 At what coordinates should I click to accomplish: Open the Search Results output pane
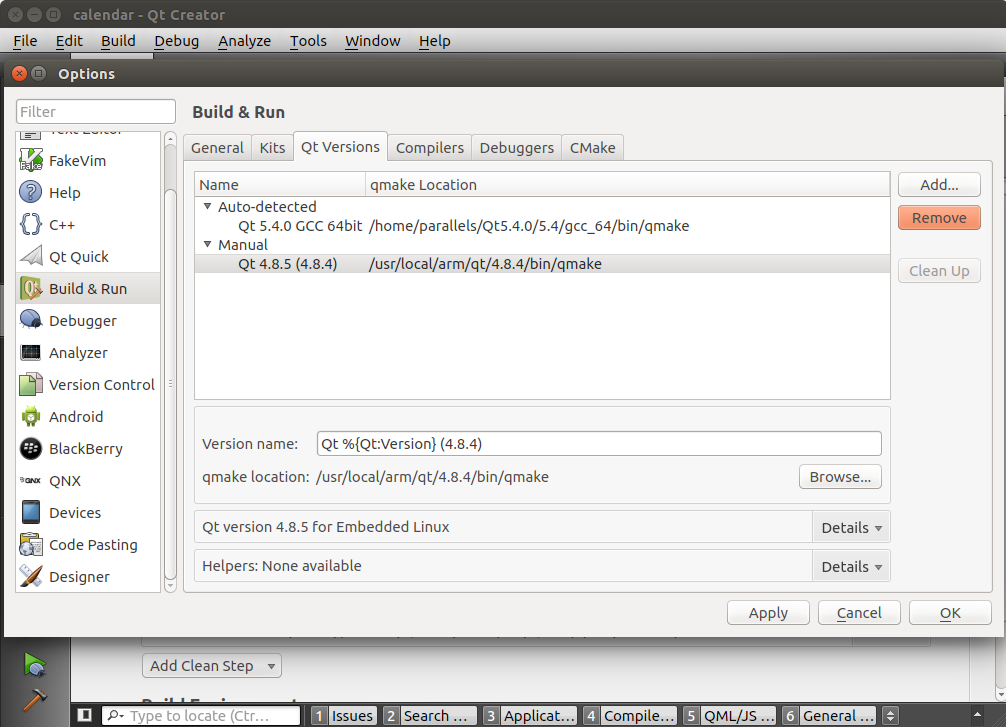(x=429, y=715)
